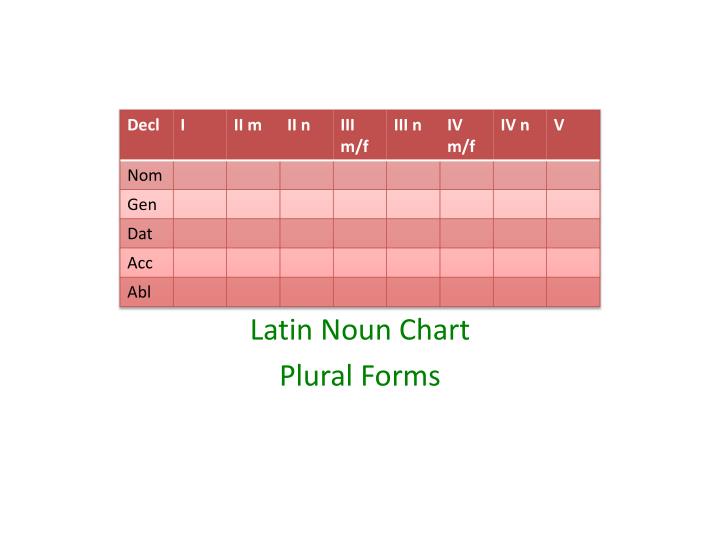Select the Dat row label
The width and height of the screenshot is (720, 540).
click(146, 233)
